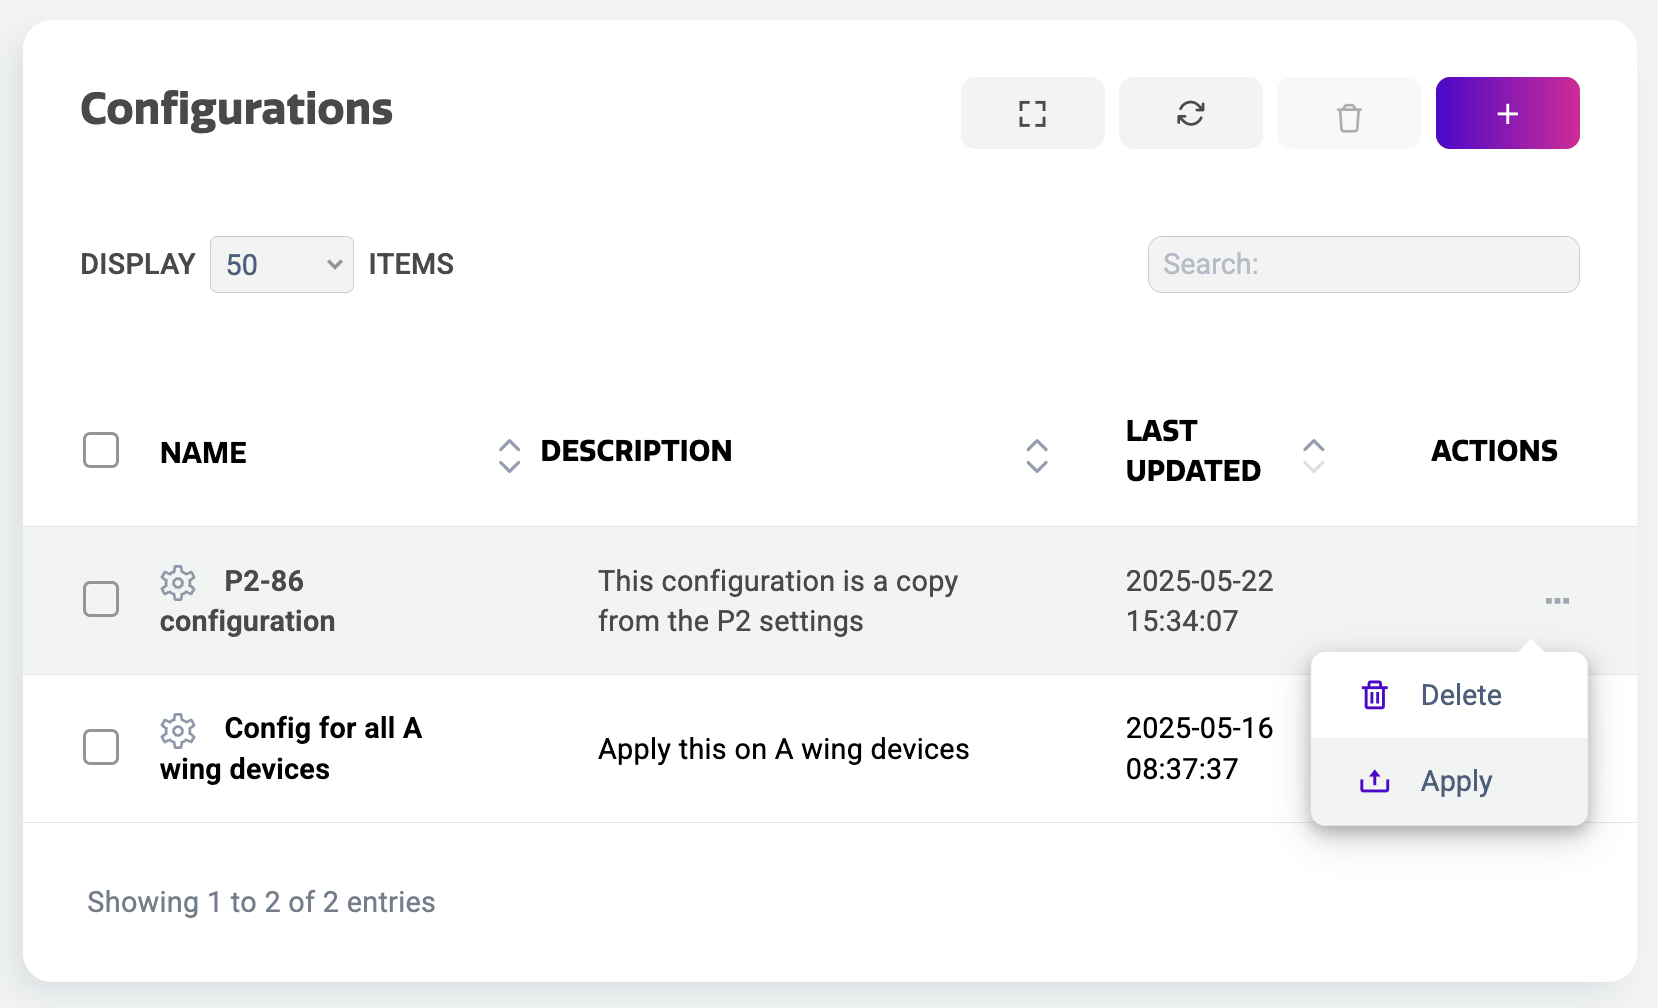Open three-dots actions menu for P2-86 configuration

[x=1556, y=601]
